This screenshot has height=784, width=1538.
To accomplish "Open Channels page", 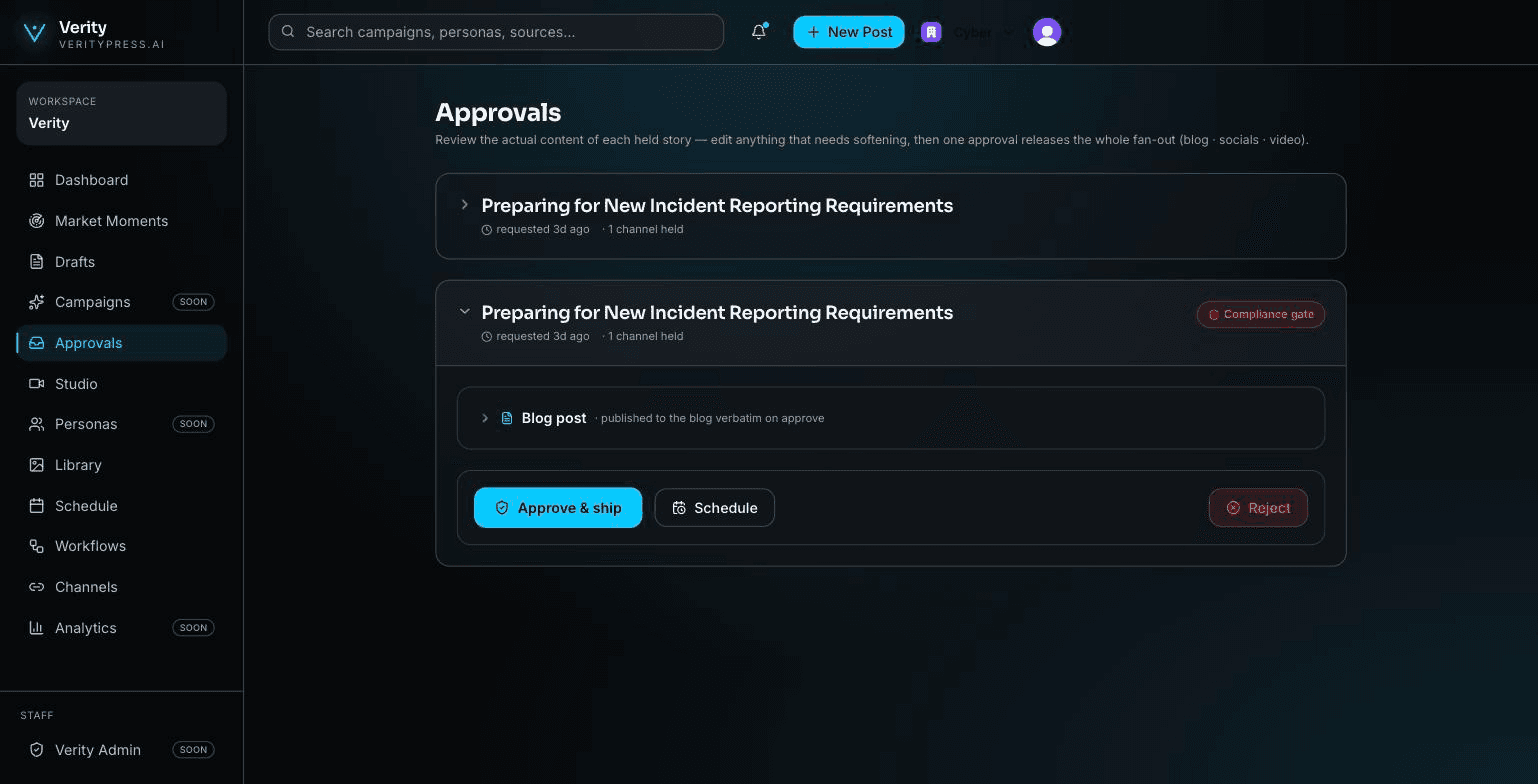I will [121, 587].
